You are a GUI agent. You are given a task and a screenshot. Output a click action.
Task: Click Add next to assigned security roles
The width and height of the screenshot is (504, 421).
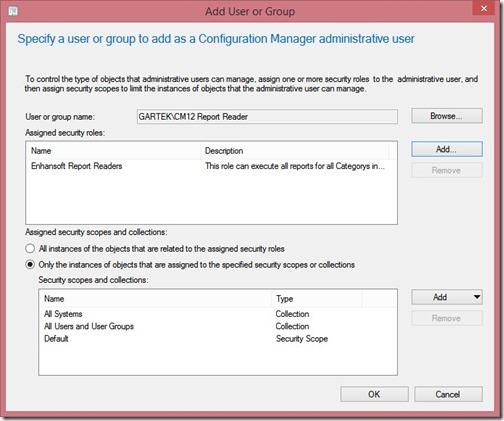pos(447,149)
